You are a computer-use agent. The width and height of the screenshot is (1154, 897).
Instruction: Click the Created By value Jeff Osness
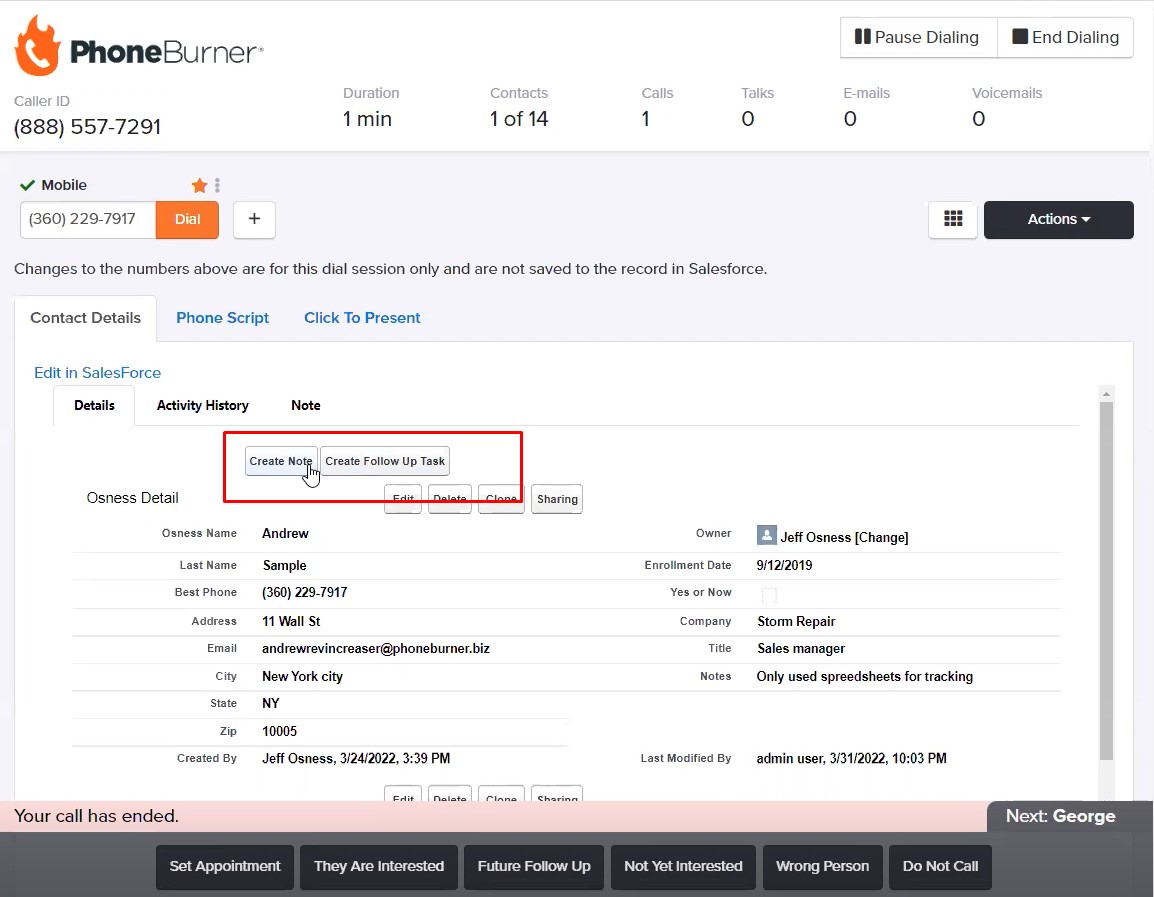tap(356, 759)
